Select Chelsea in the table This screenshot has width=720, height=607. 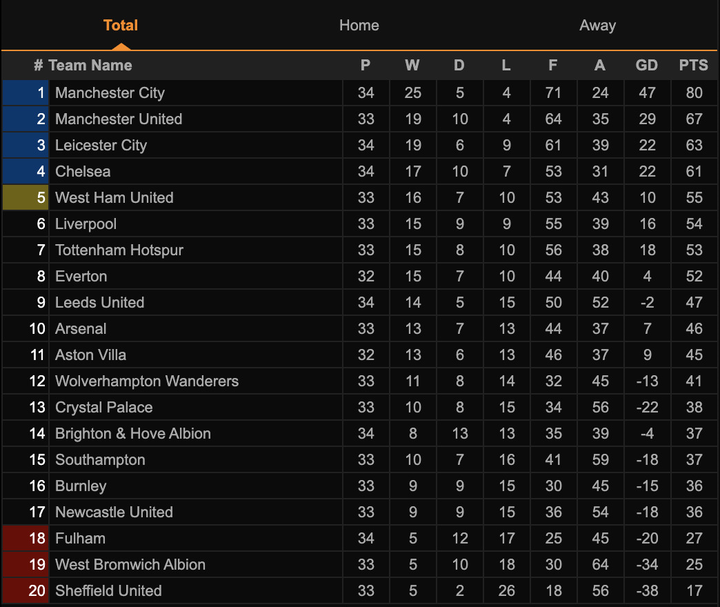(x=83, y=172)
